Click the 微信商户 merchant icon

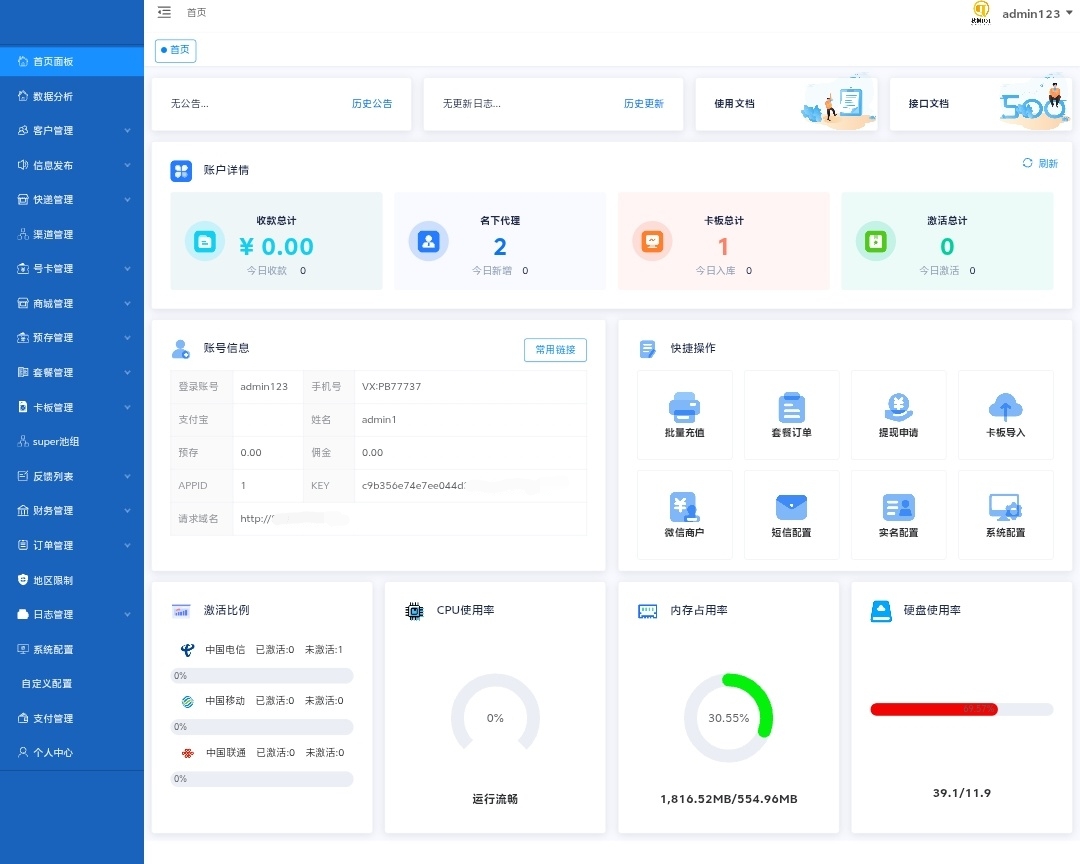tap(684, 507)
